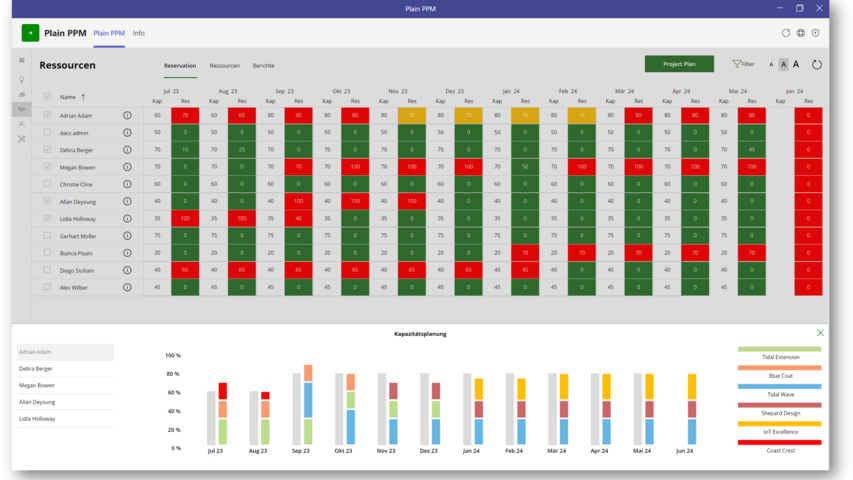Sort by Name column arrow
Viewport: 853px width, 480px height.
click(83, 97)
